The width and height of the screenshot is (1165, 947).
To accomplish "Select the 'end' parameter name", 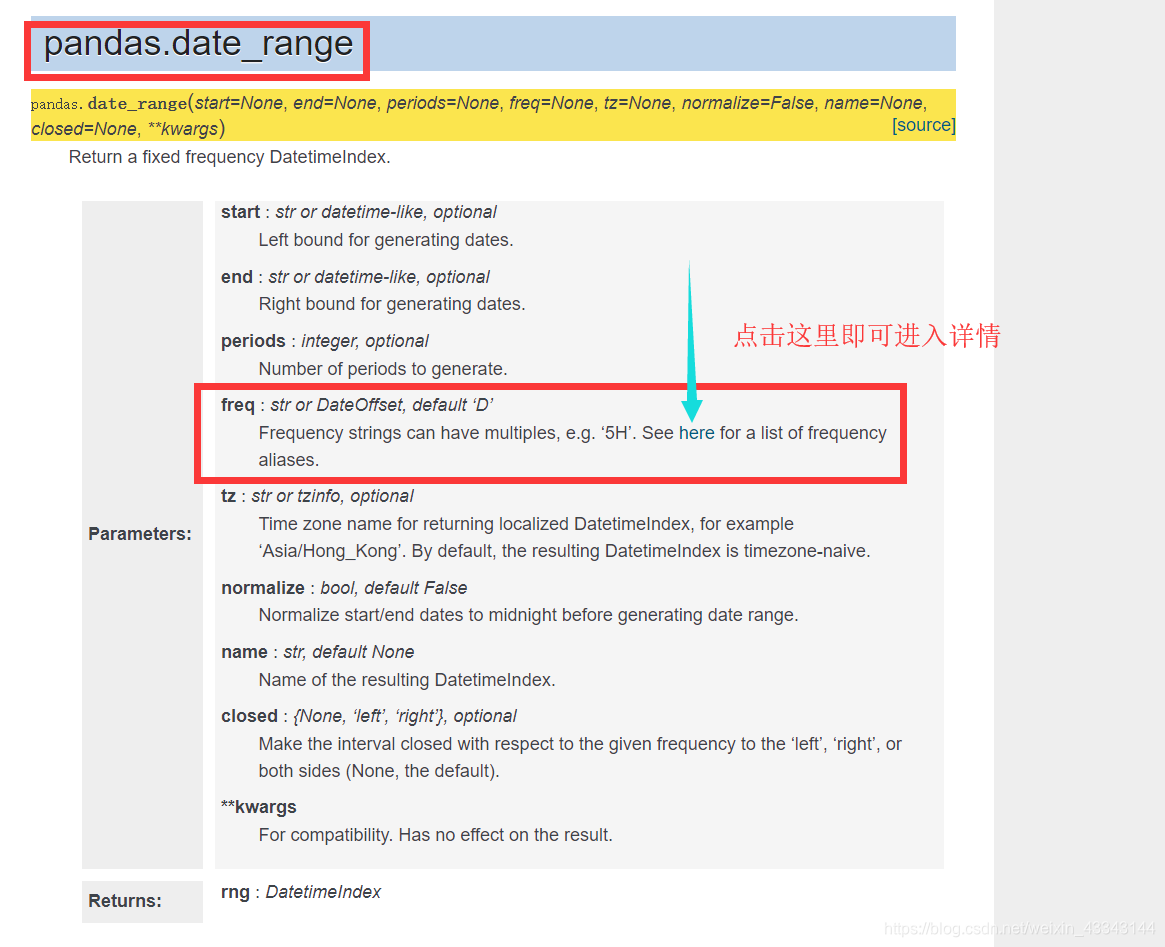I will tap(236, 277).
